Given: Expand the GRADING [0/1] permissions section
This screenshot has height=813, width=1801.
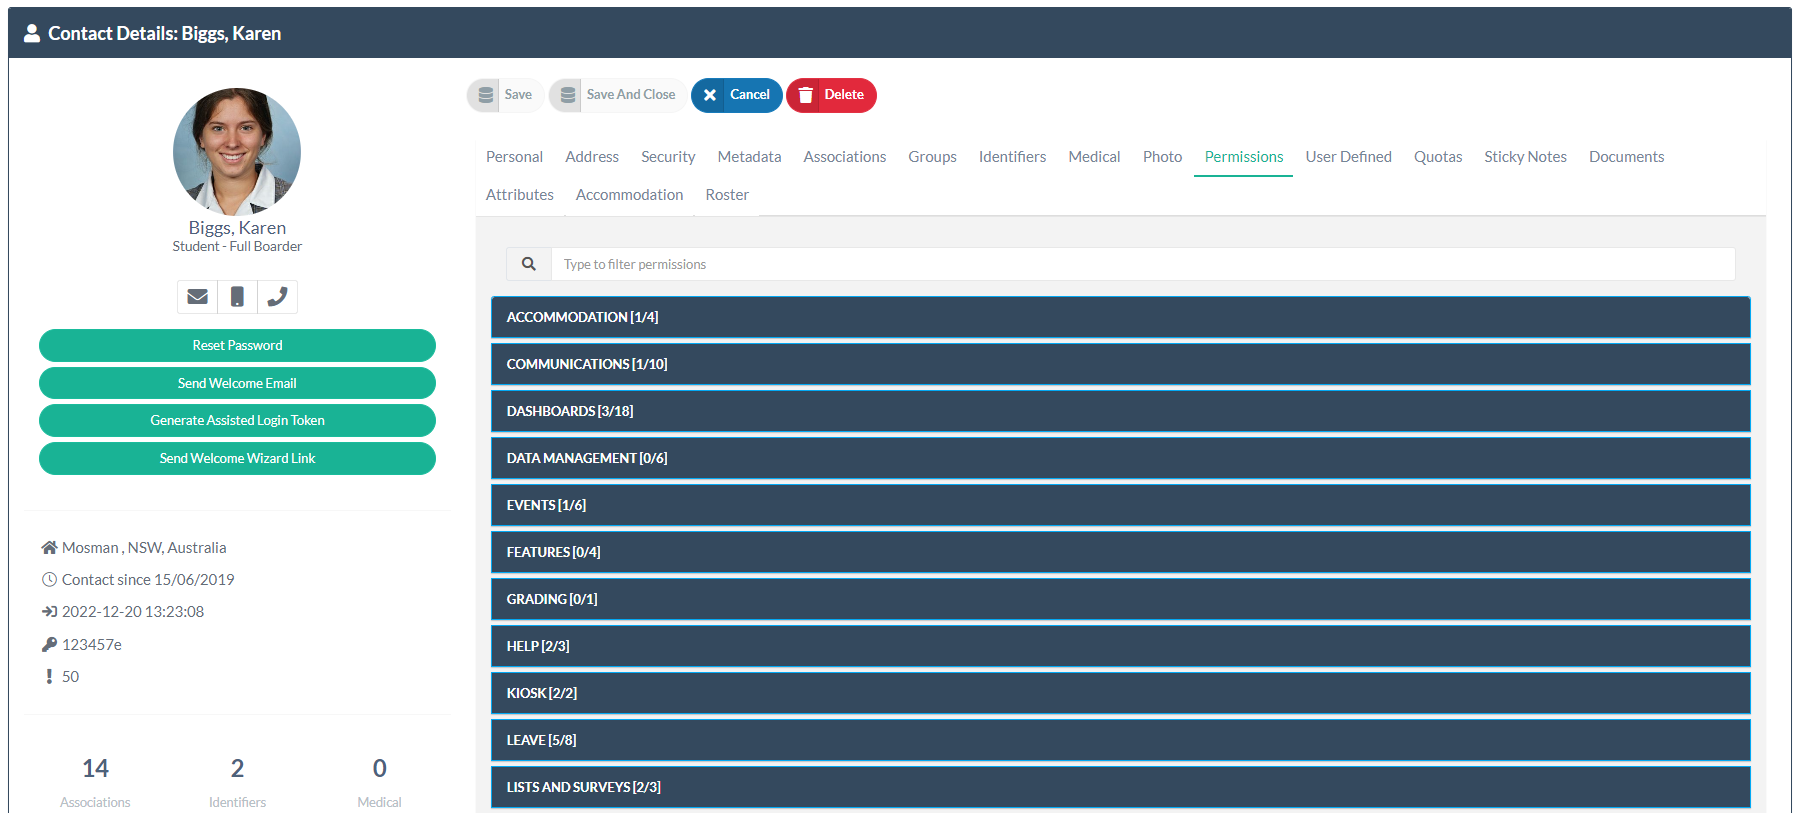Looking at the screenshot, I should (1121, 599).
